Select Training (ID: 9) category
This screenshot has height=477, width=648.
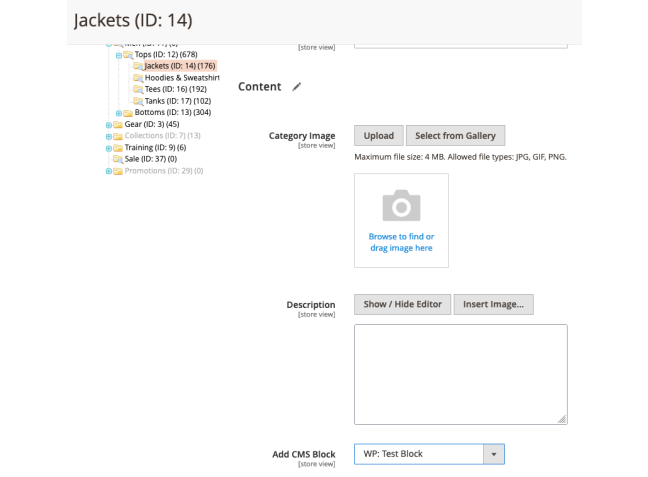click(155, 148)
